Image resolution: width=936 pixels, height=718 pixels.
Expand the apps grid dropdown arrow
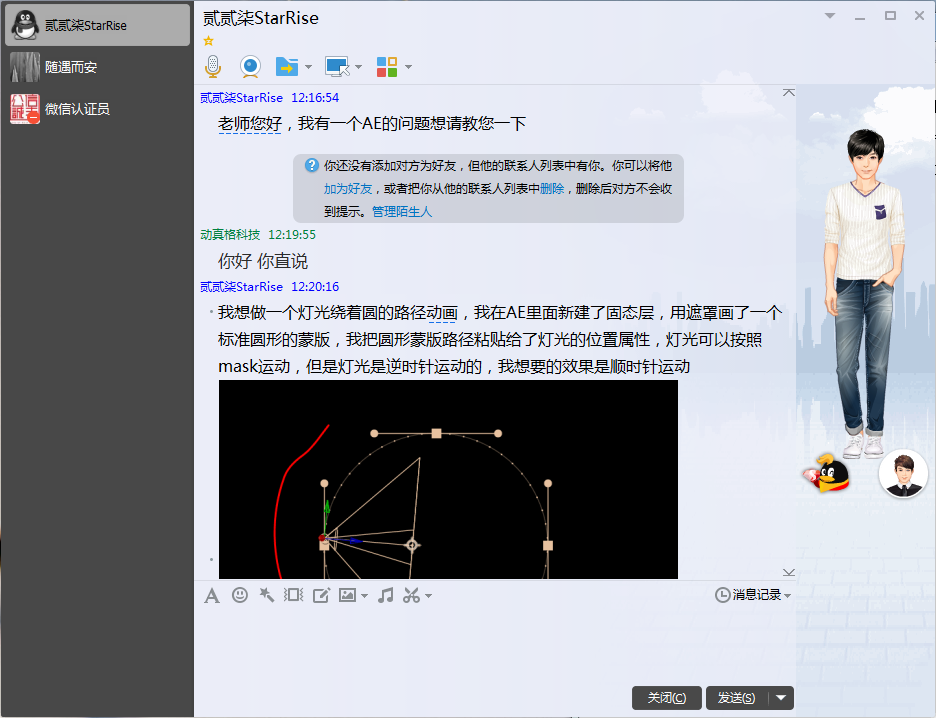[408, 67]
